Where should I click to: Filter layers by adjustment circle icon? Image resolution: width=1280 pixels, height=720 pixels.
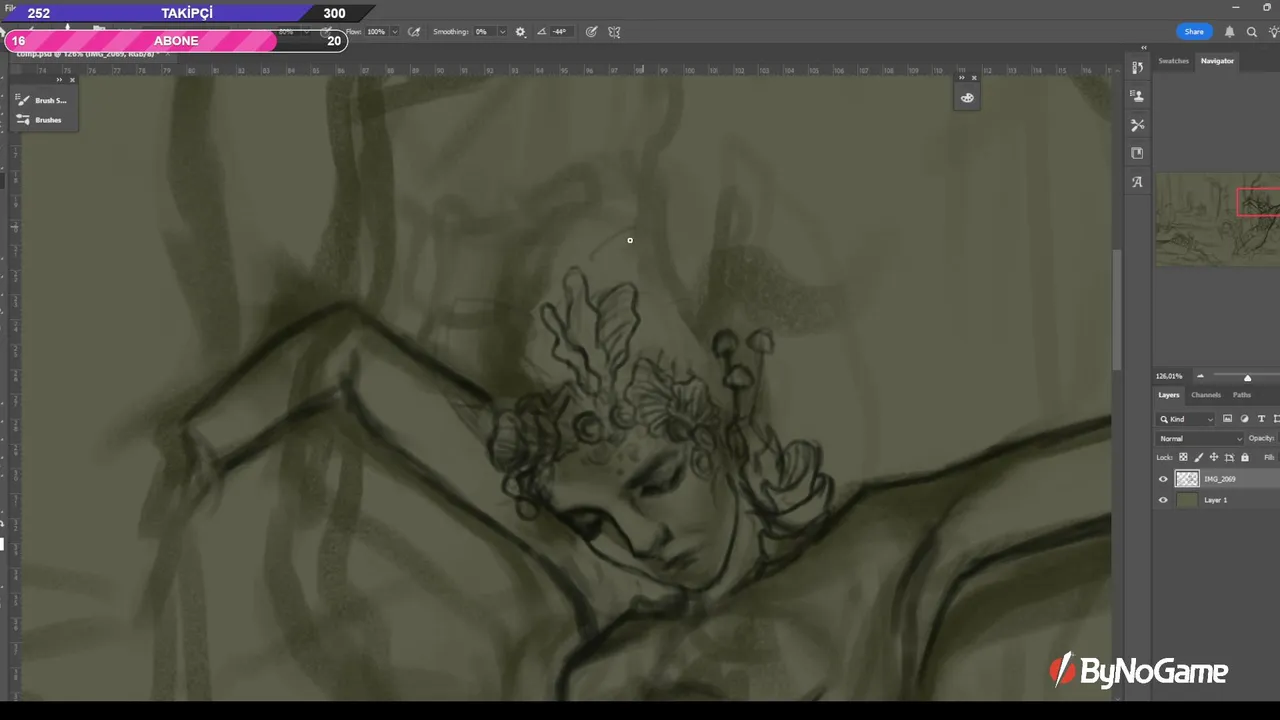[x=1245, y=419]
